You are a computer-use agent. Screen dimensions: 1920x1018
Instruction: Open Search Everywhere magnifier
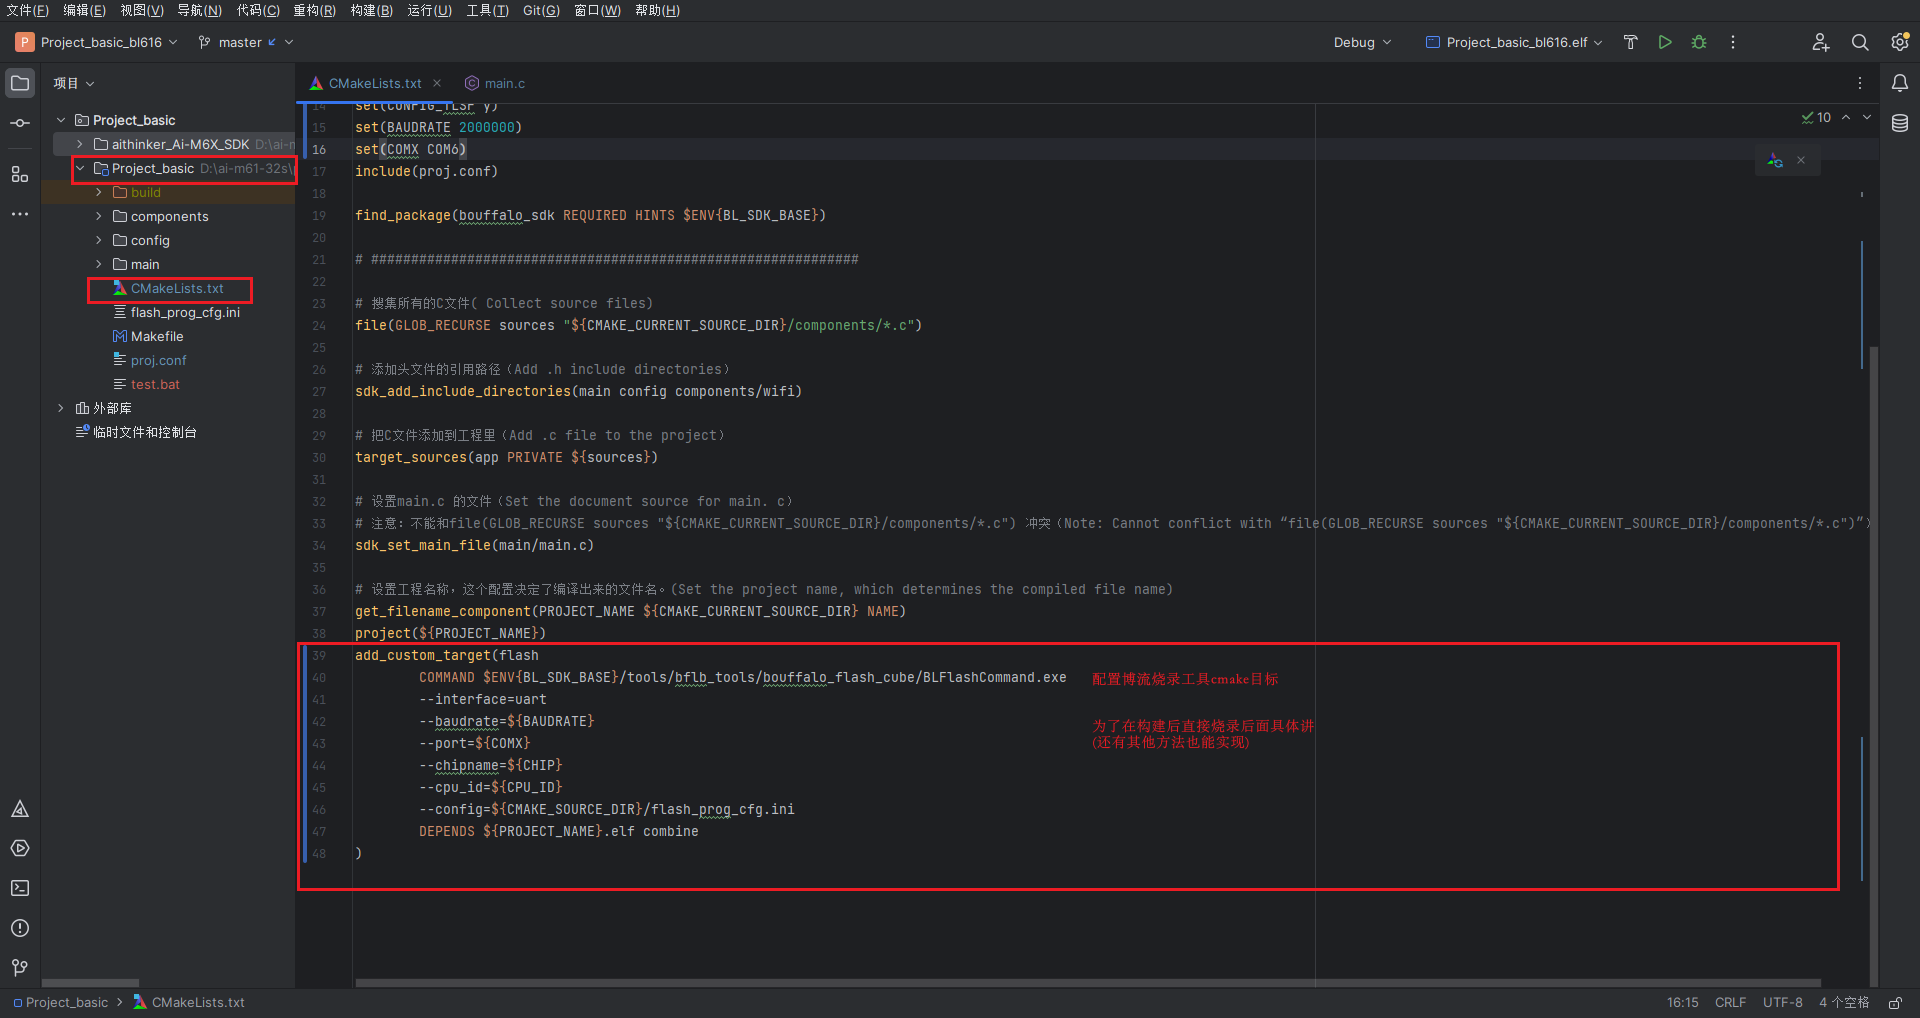pyautogui.click(x=1860, y=42)
